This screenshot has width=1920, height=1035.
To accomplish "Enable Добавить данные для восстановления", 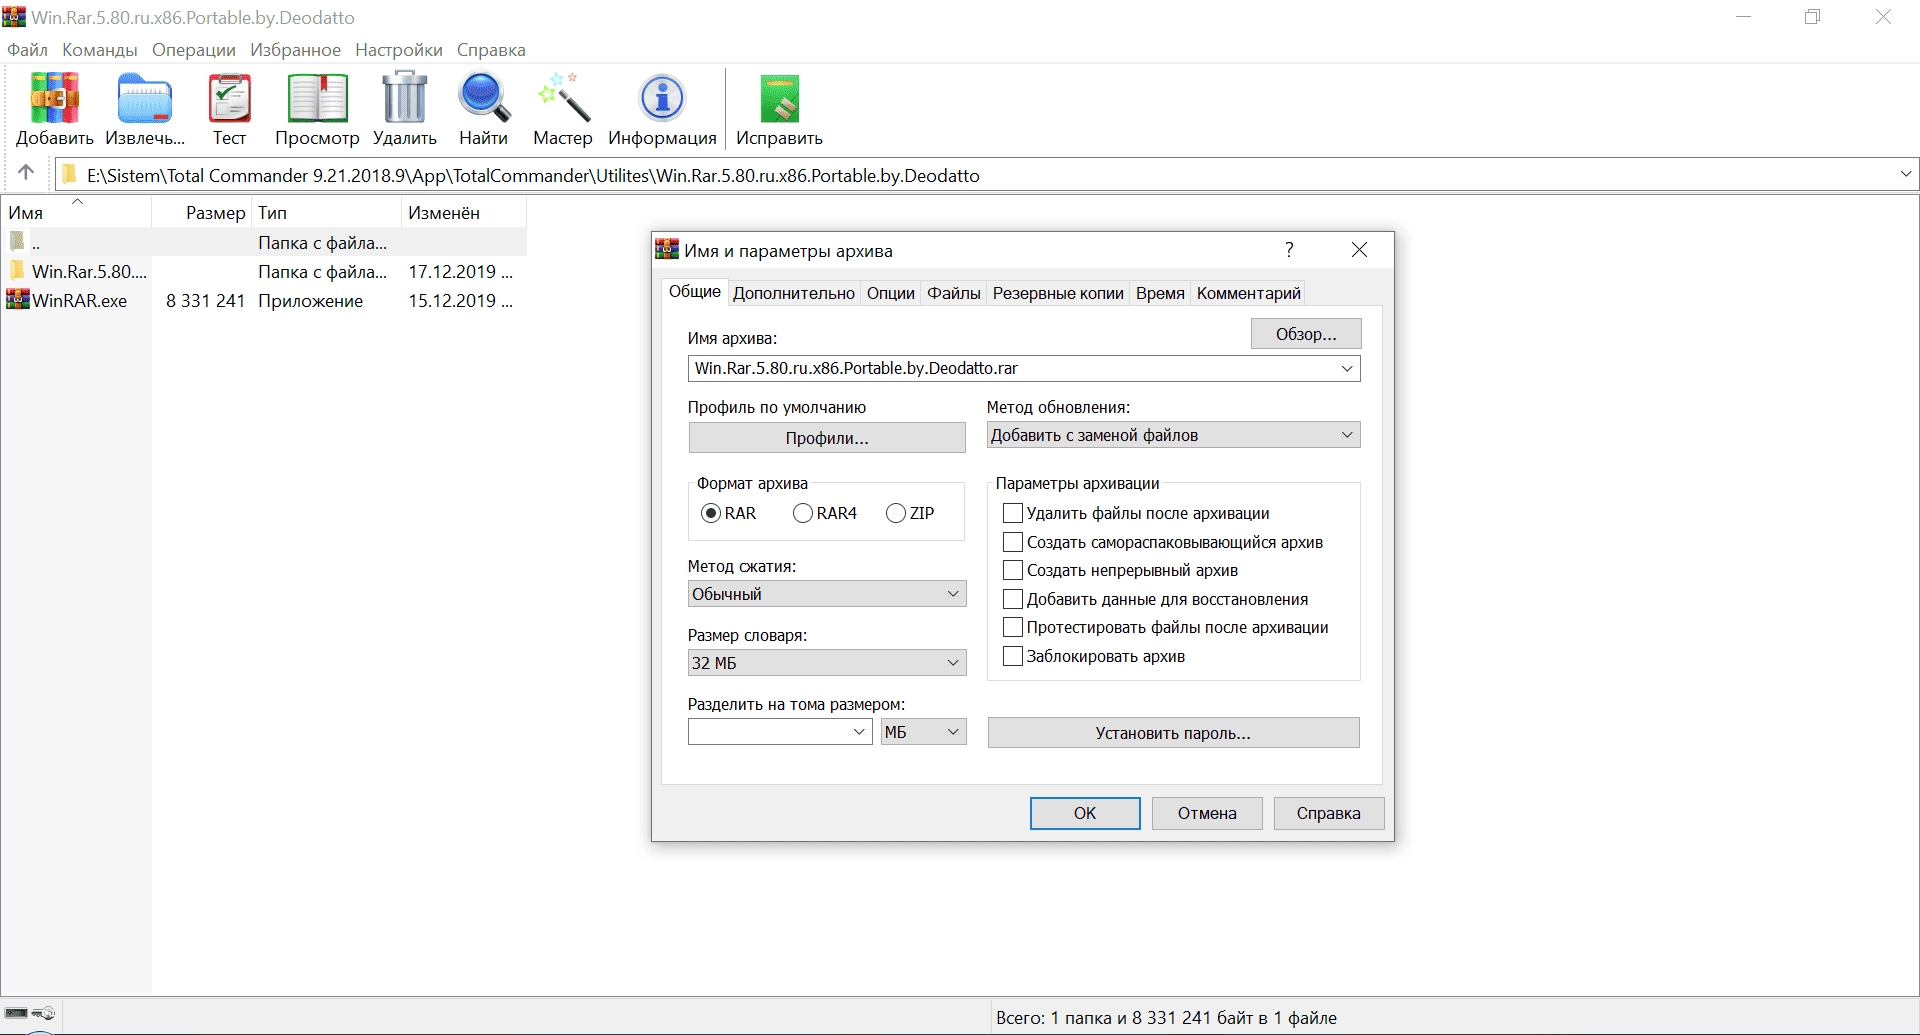I will 1012,599.
